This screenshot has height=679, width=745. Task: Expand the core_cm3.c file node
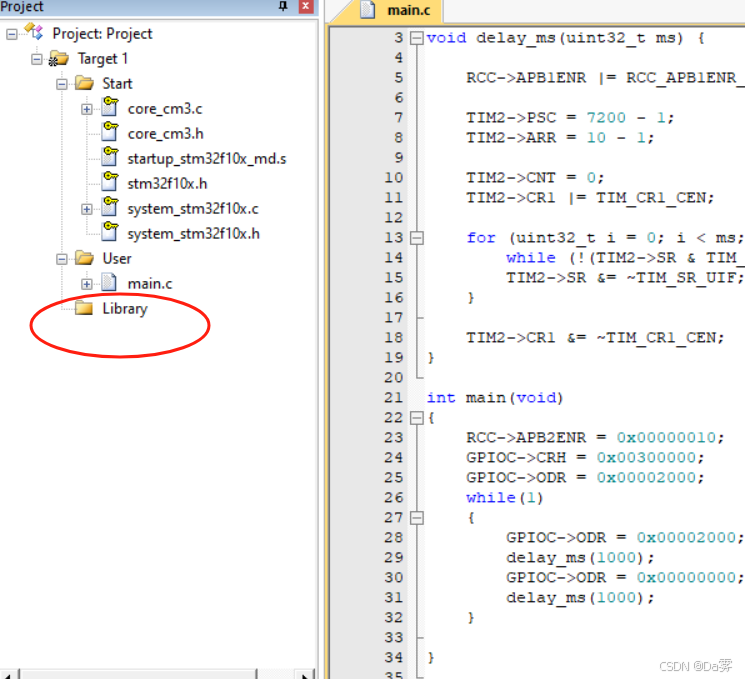(86, 109)
